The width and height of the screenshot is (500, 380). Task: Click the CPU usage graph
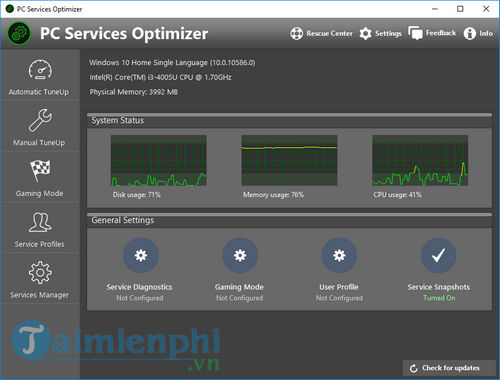[420, 160]
